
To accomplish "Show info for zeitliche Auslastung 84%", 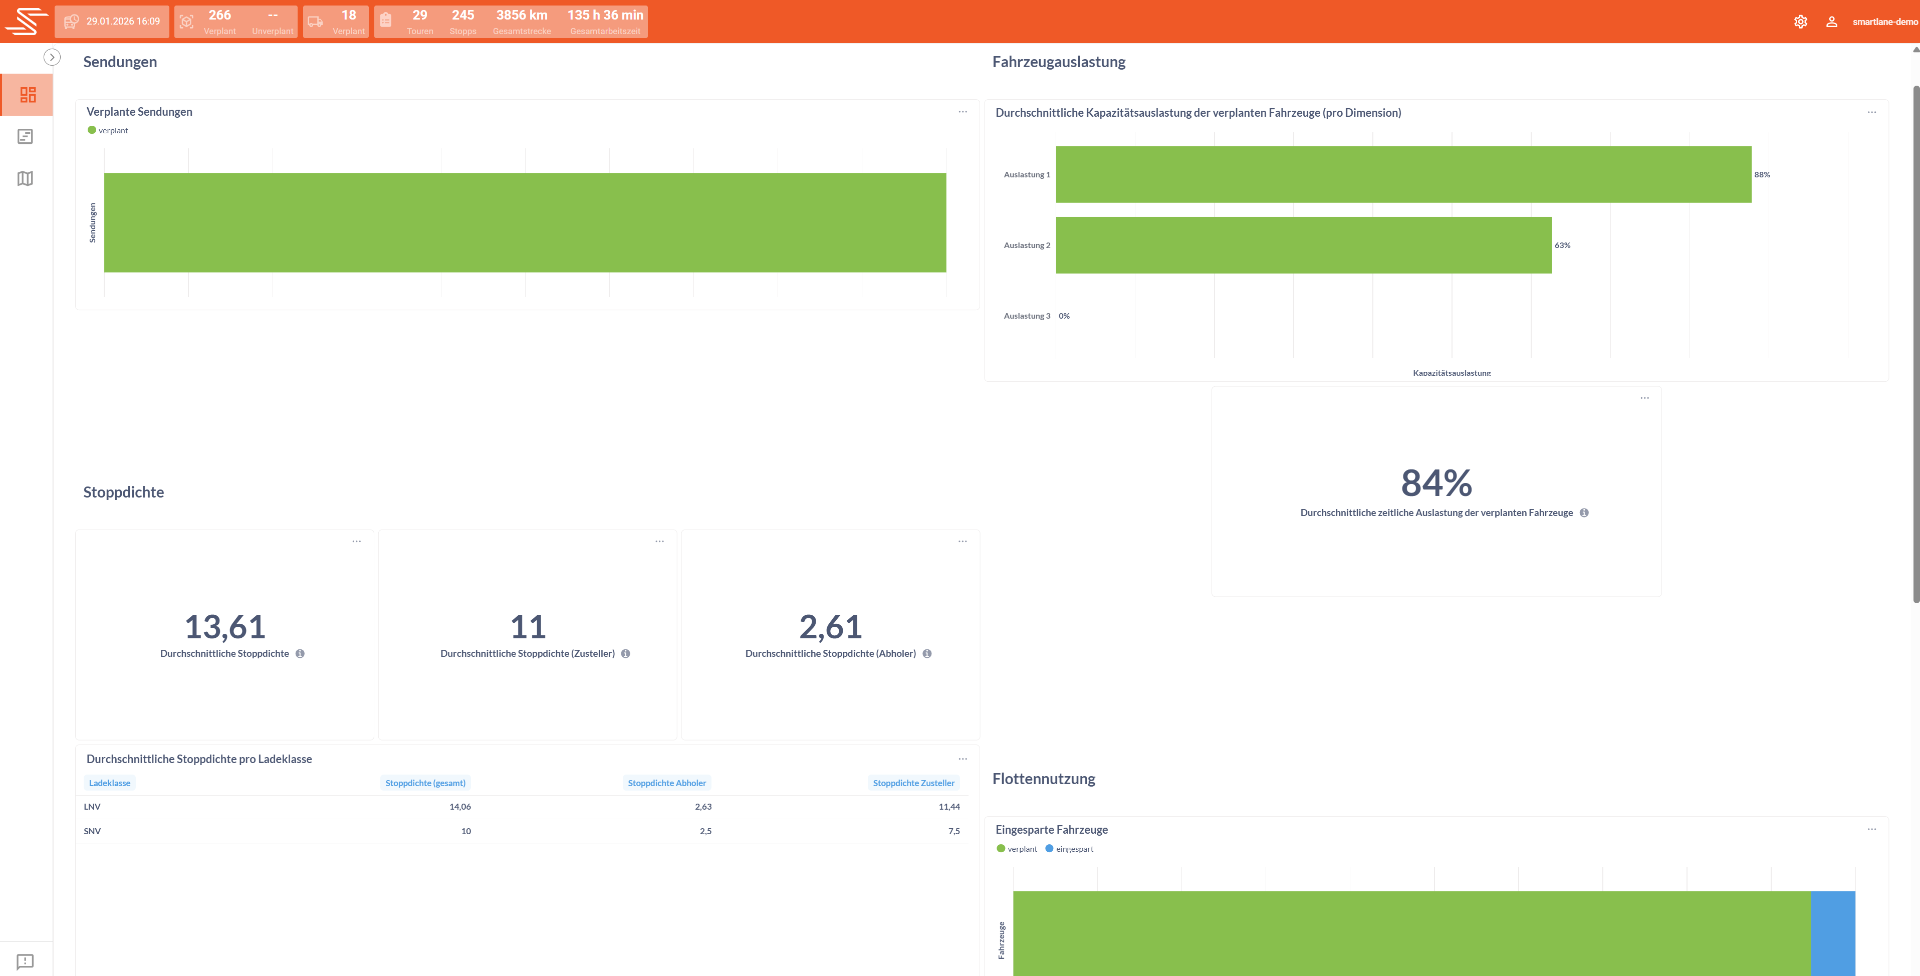I will pos(1584,513).
